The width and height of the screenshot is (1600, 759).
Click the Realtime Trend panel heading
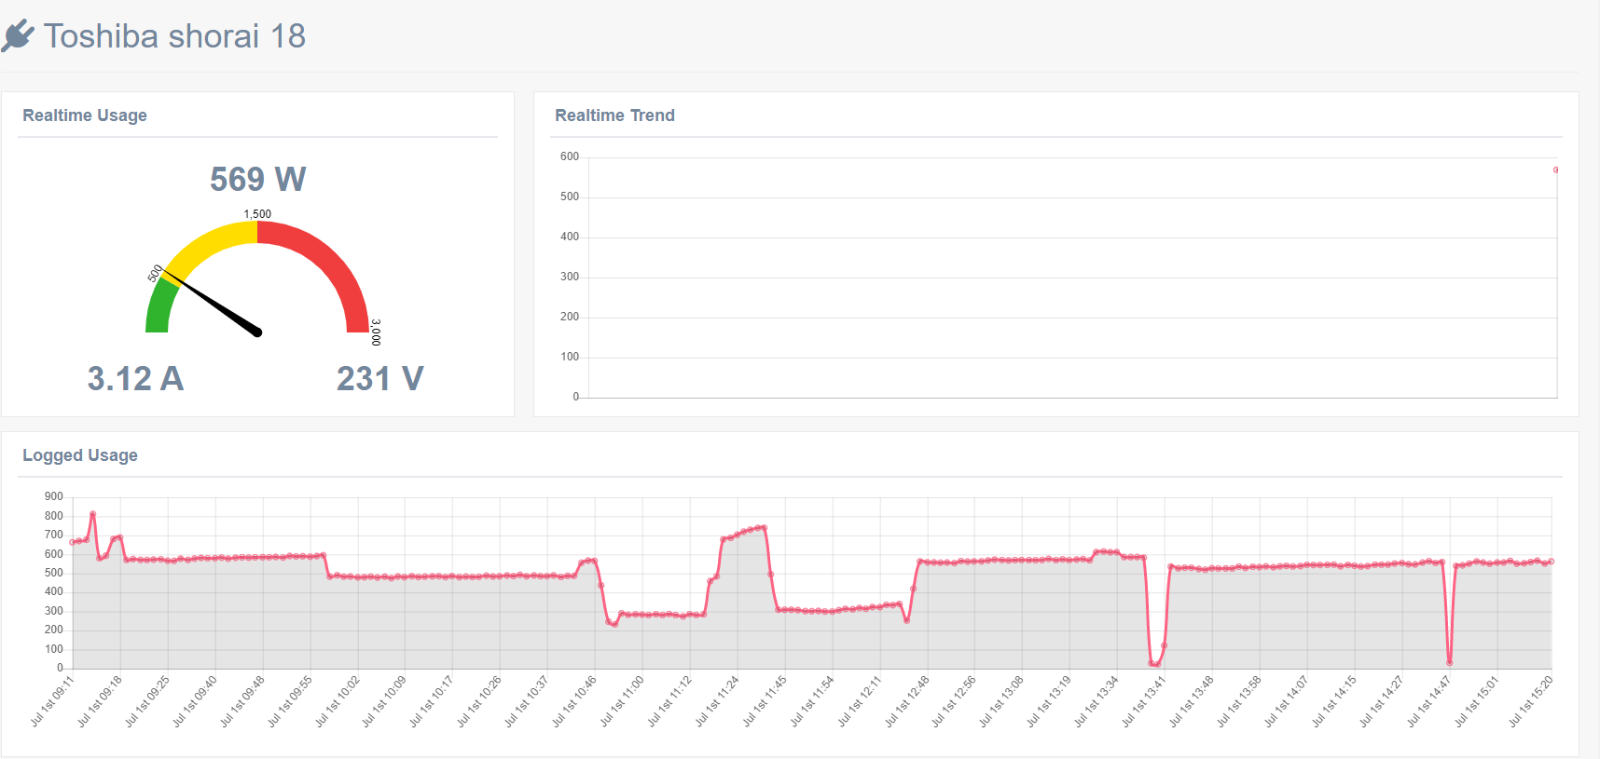pos(615,115)
